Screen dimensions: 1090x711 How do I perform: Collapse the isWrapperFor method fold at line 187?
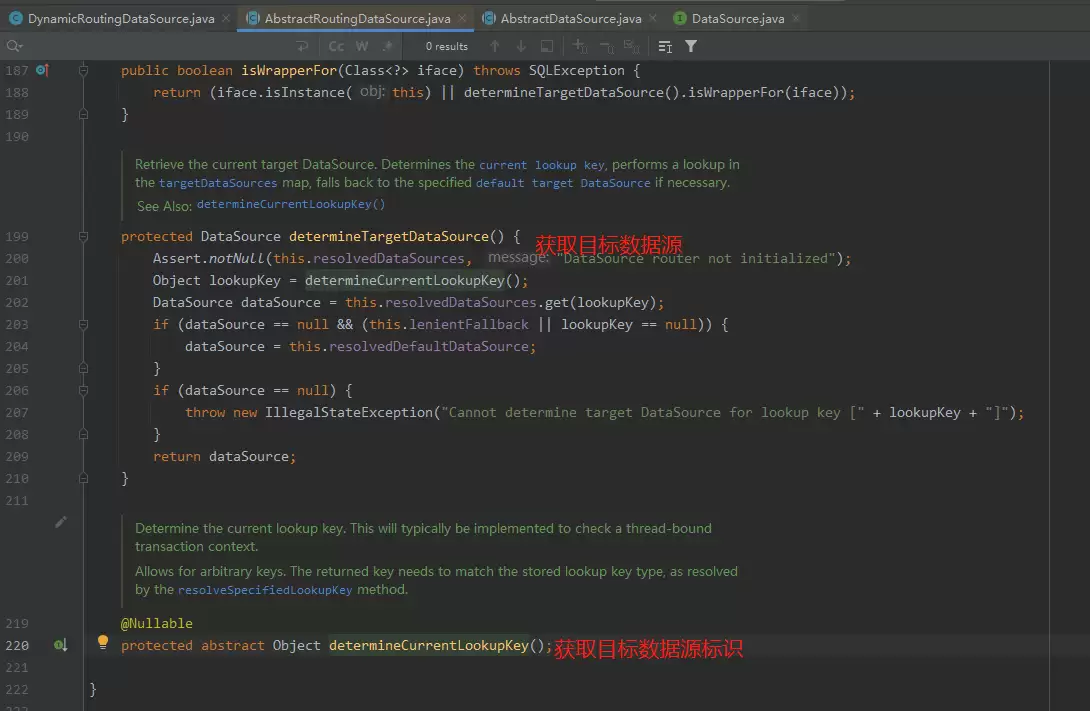83,70
